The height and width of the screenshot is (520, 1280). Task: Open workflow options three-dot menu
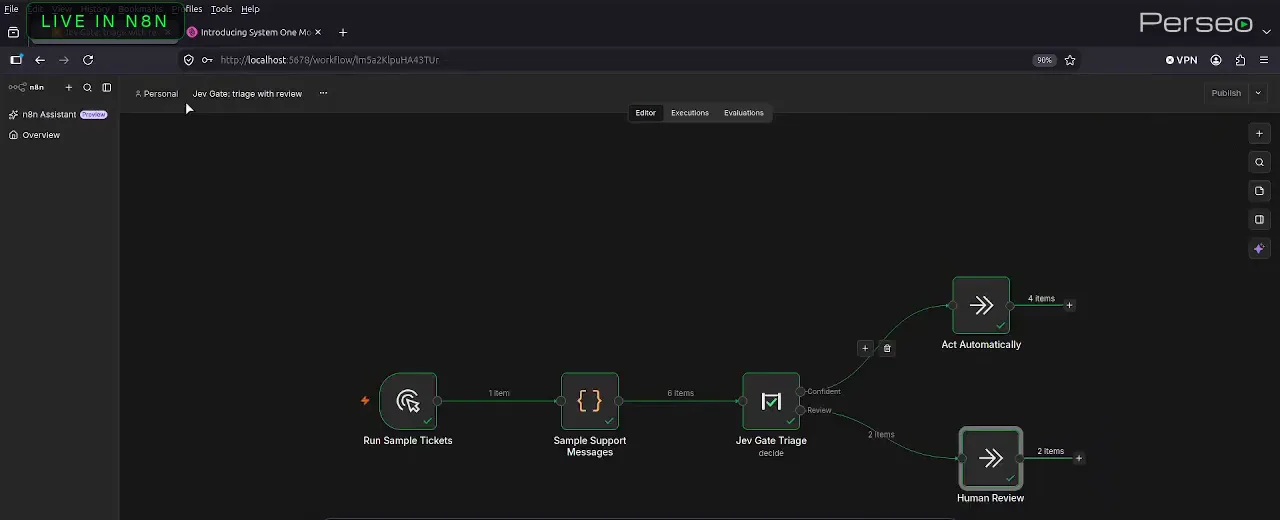(x=323, y=93)
